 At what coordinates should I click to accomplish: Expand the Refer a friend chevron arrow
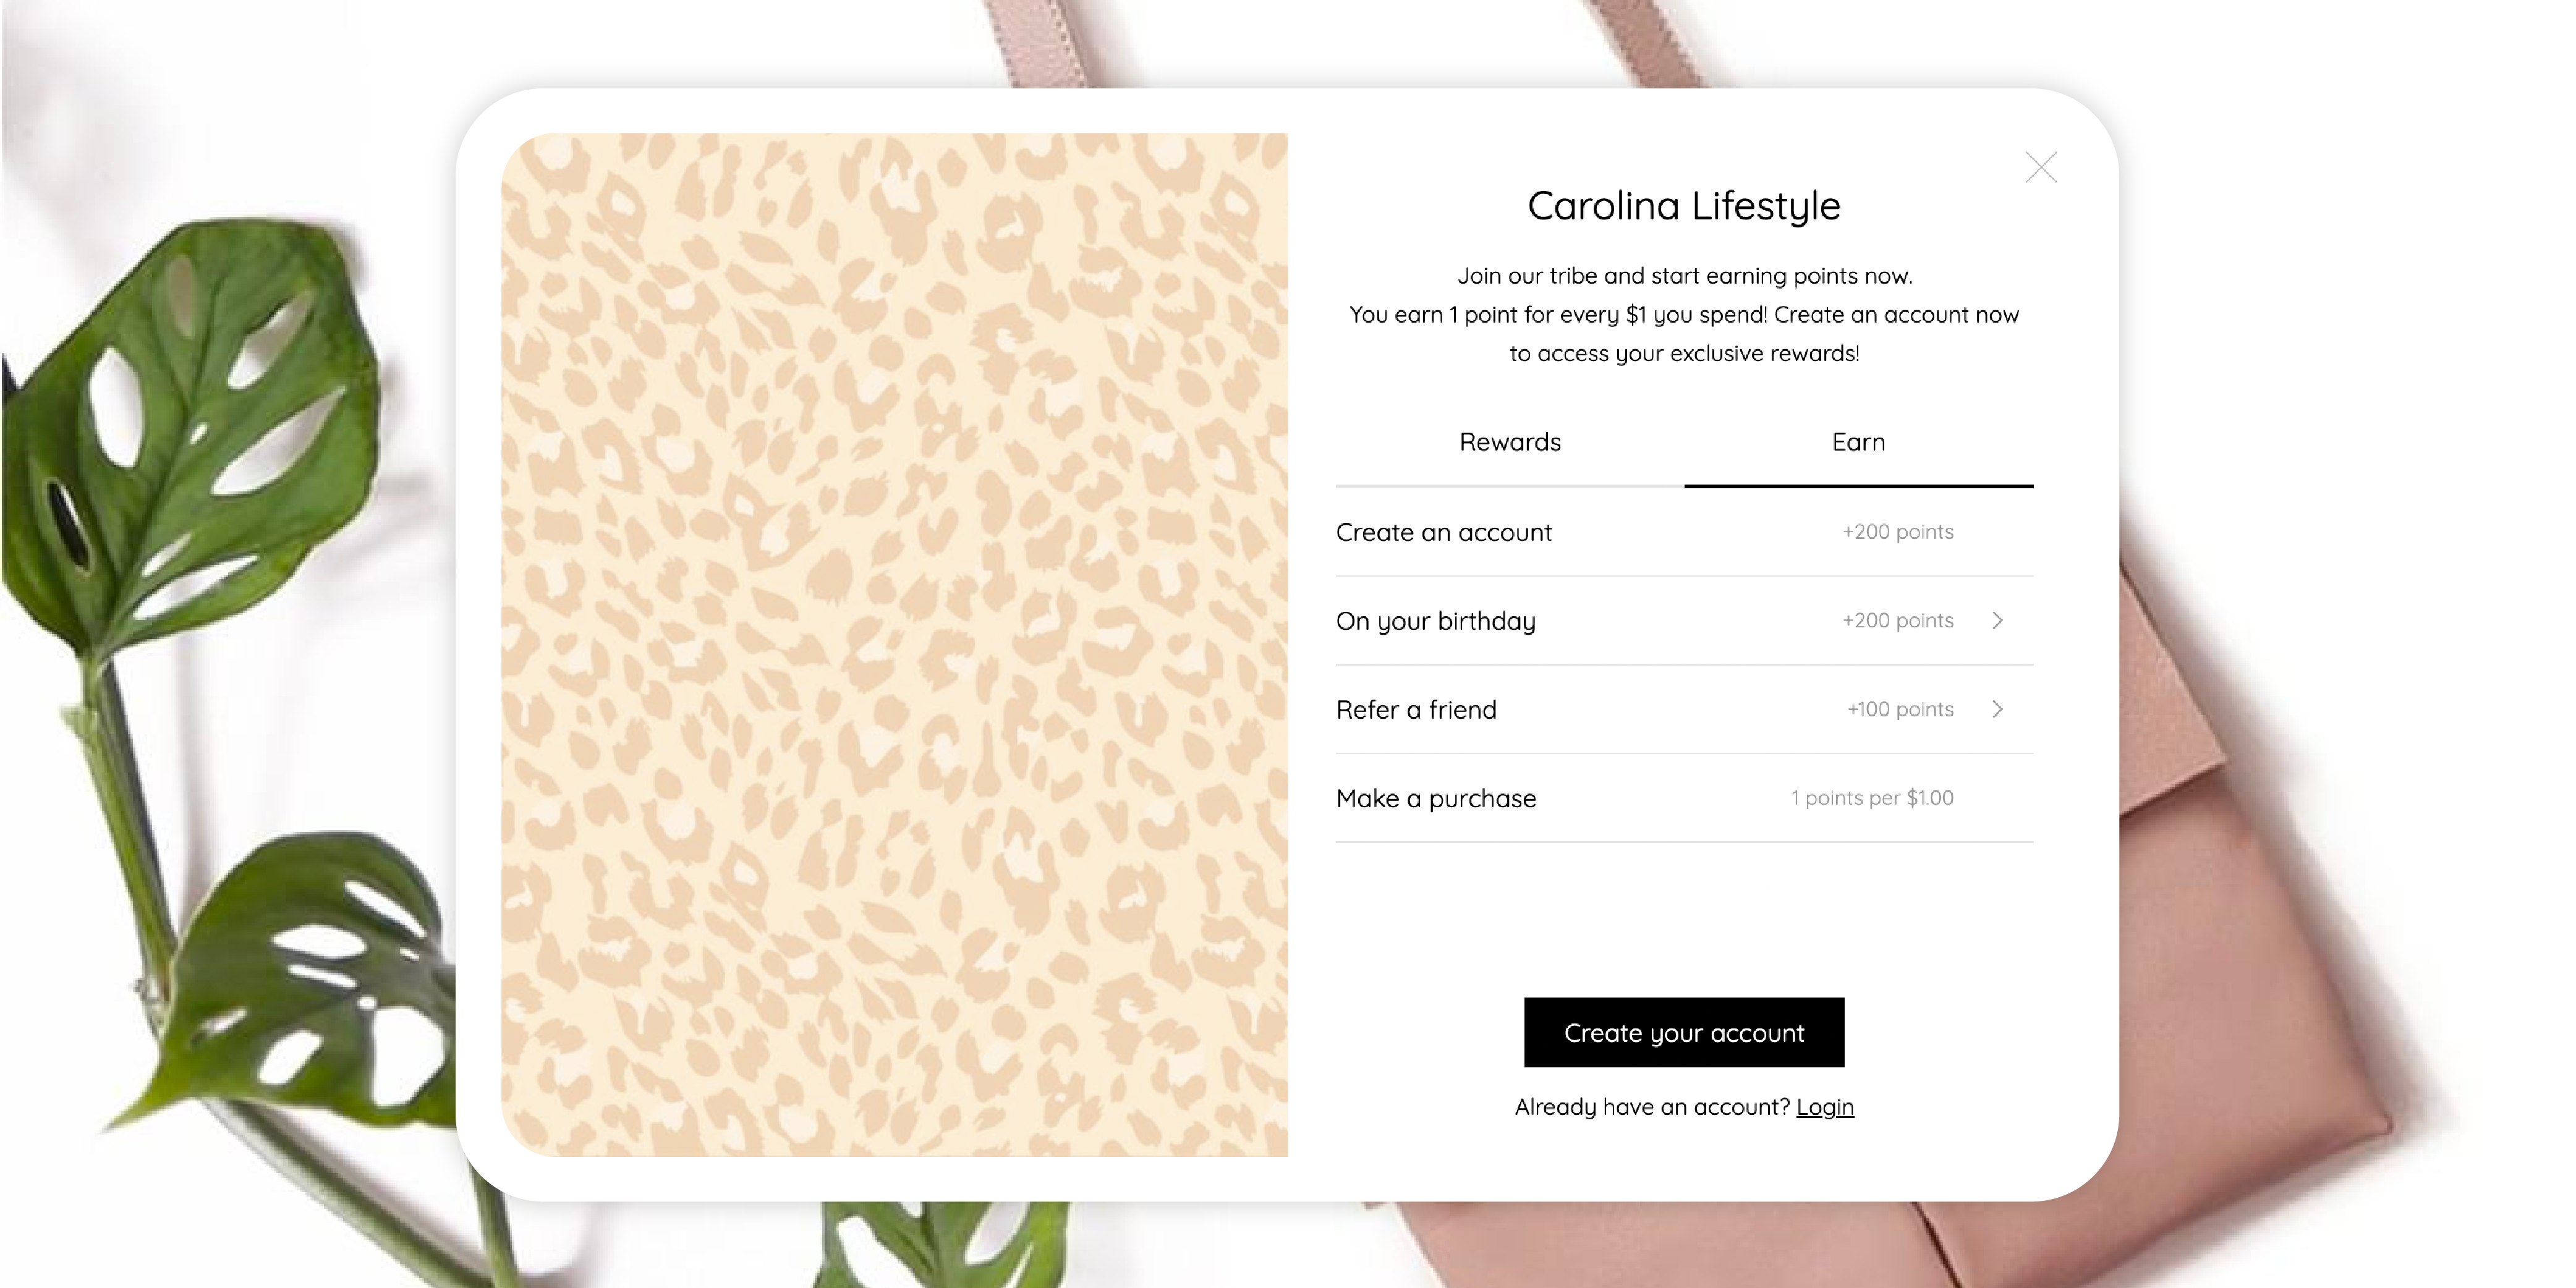(x=1997, y=710)
